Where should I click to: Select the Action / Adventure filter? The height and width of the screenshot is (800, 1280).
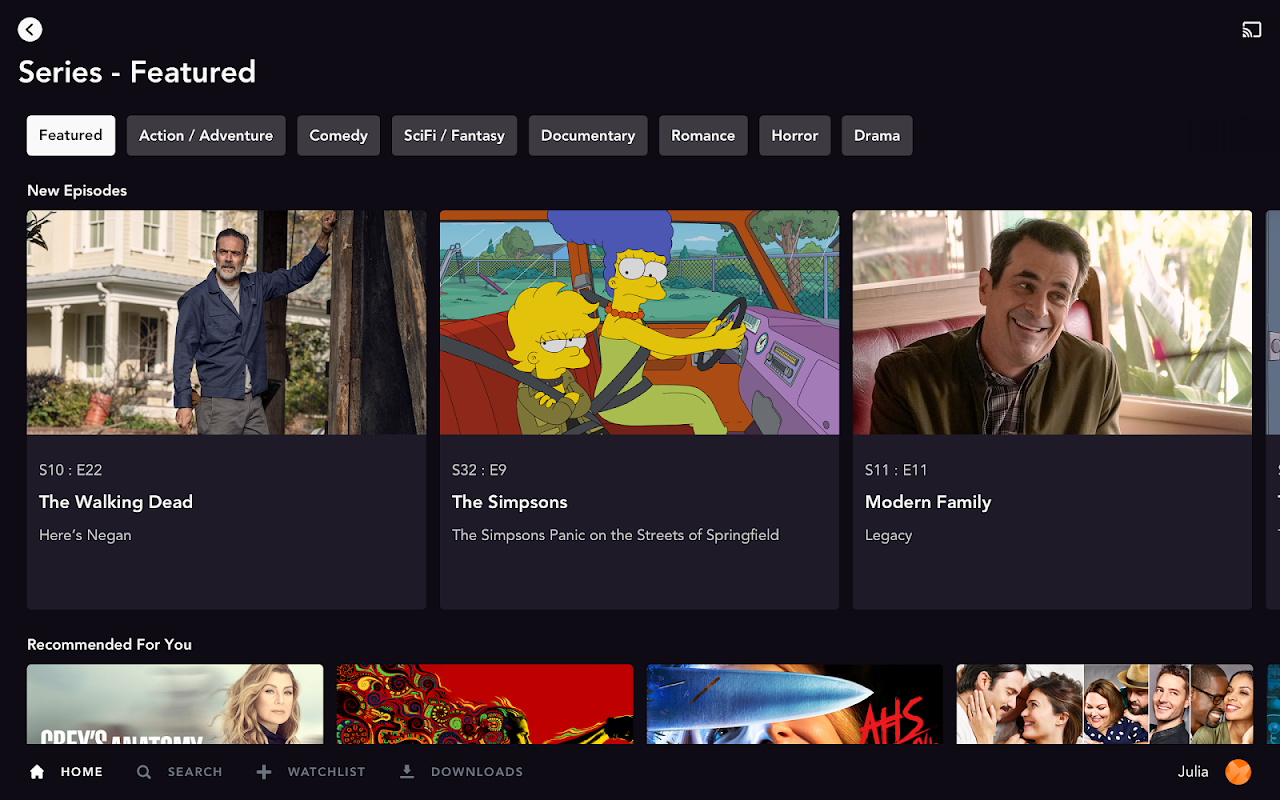click(x=206, y=135)
